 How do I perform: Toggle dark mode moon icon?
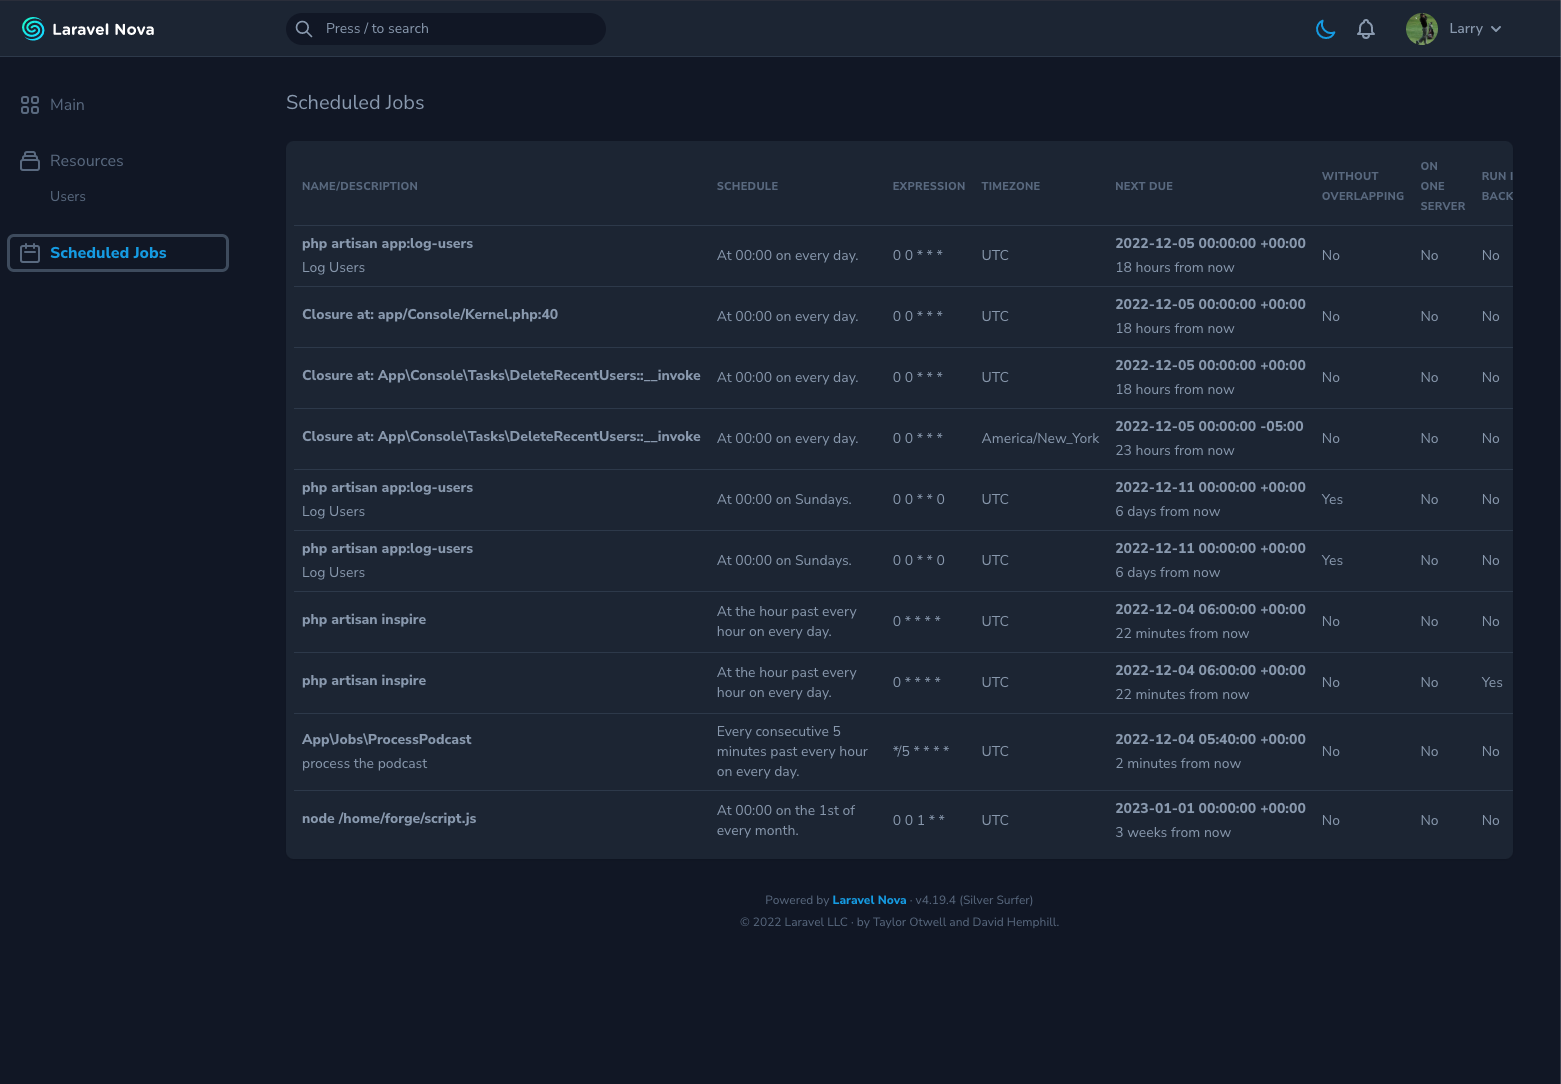(x=1326, y=29)
